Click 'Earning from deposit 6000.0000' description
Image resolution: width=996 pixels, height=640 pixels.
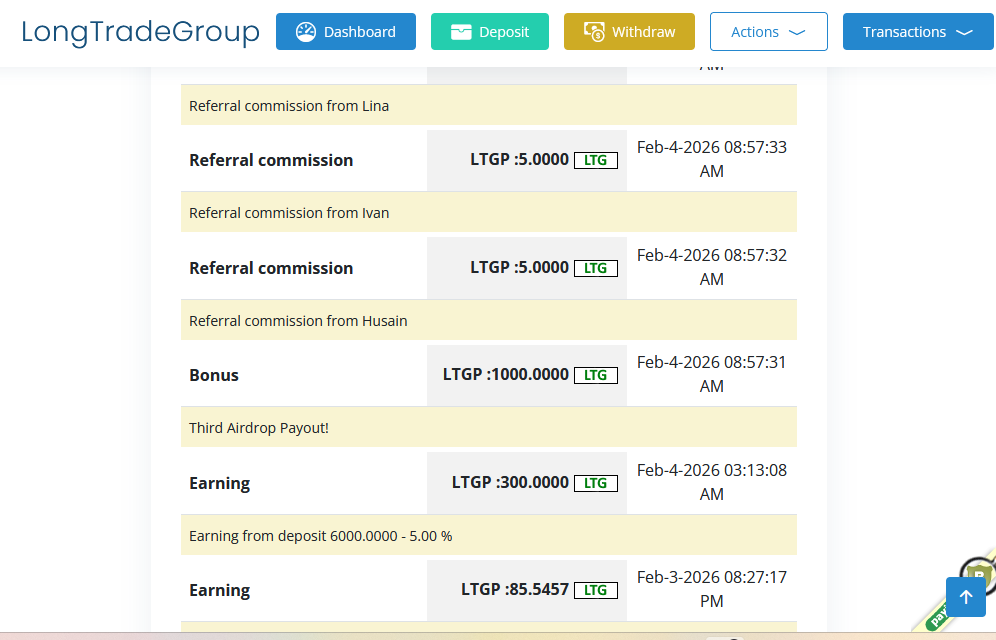[320, 536]
